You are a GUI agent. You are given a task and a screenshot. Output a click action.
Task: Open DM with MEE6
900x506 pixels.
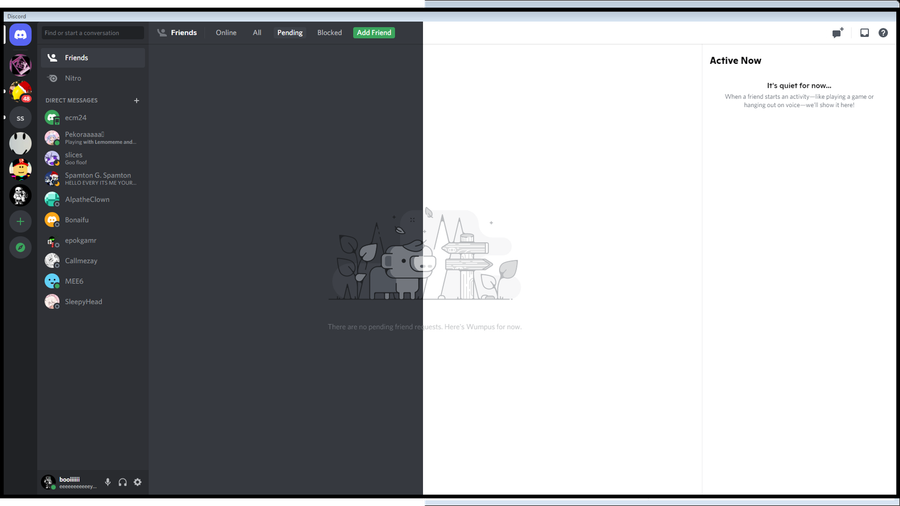(93, 281)
